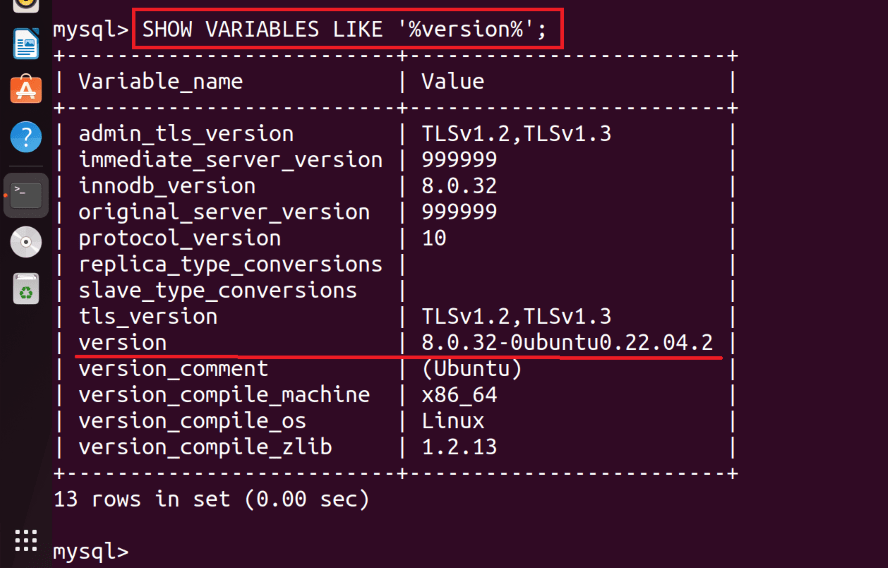Click the version_compile_machine value x86_64
This screenshot has height=568, width=888.
(459, 395)
